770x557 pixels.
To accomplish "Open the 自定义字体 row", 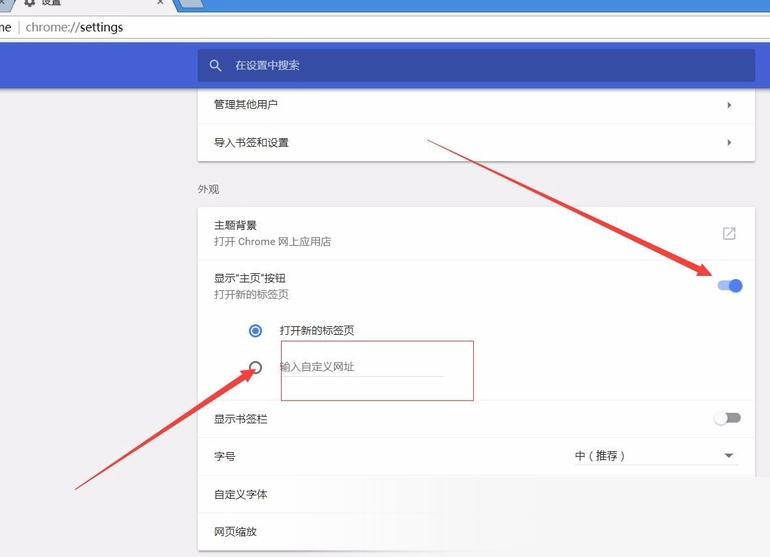I will click(x=476, y=495).
